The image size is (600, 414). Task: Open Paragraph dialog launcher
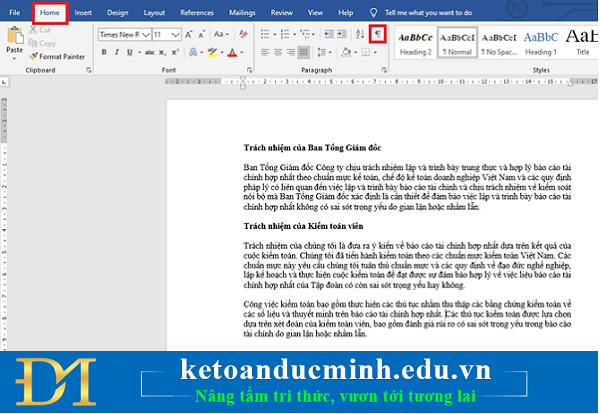(384, 70)
